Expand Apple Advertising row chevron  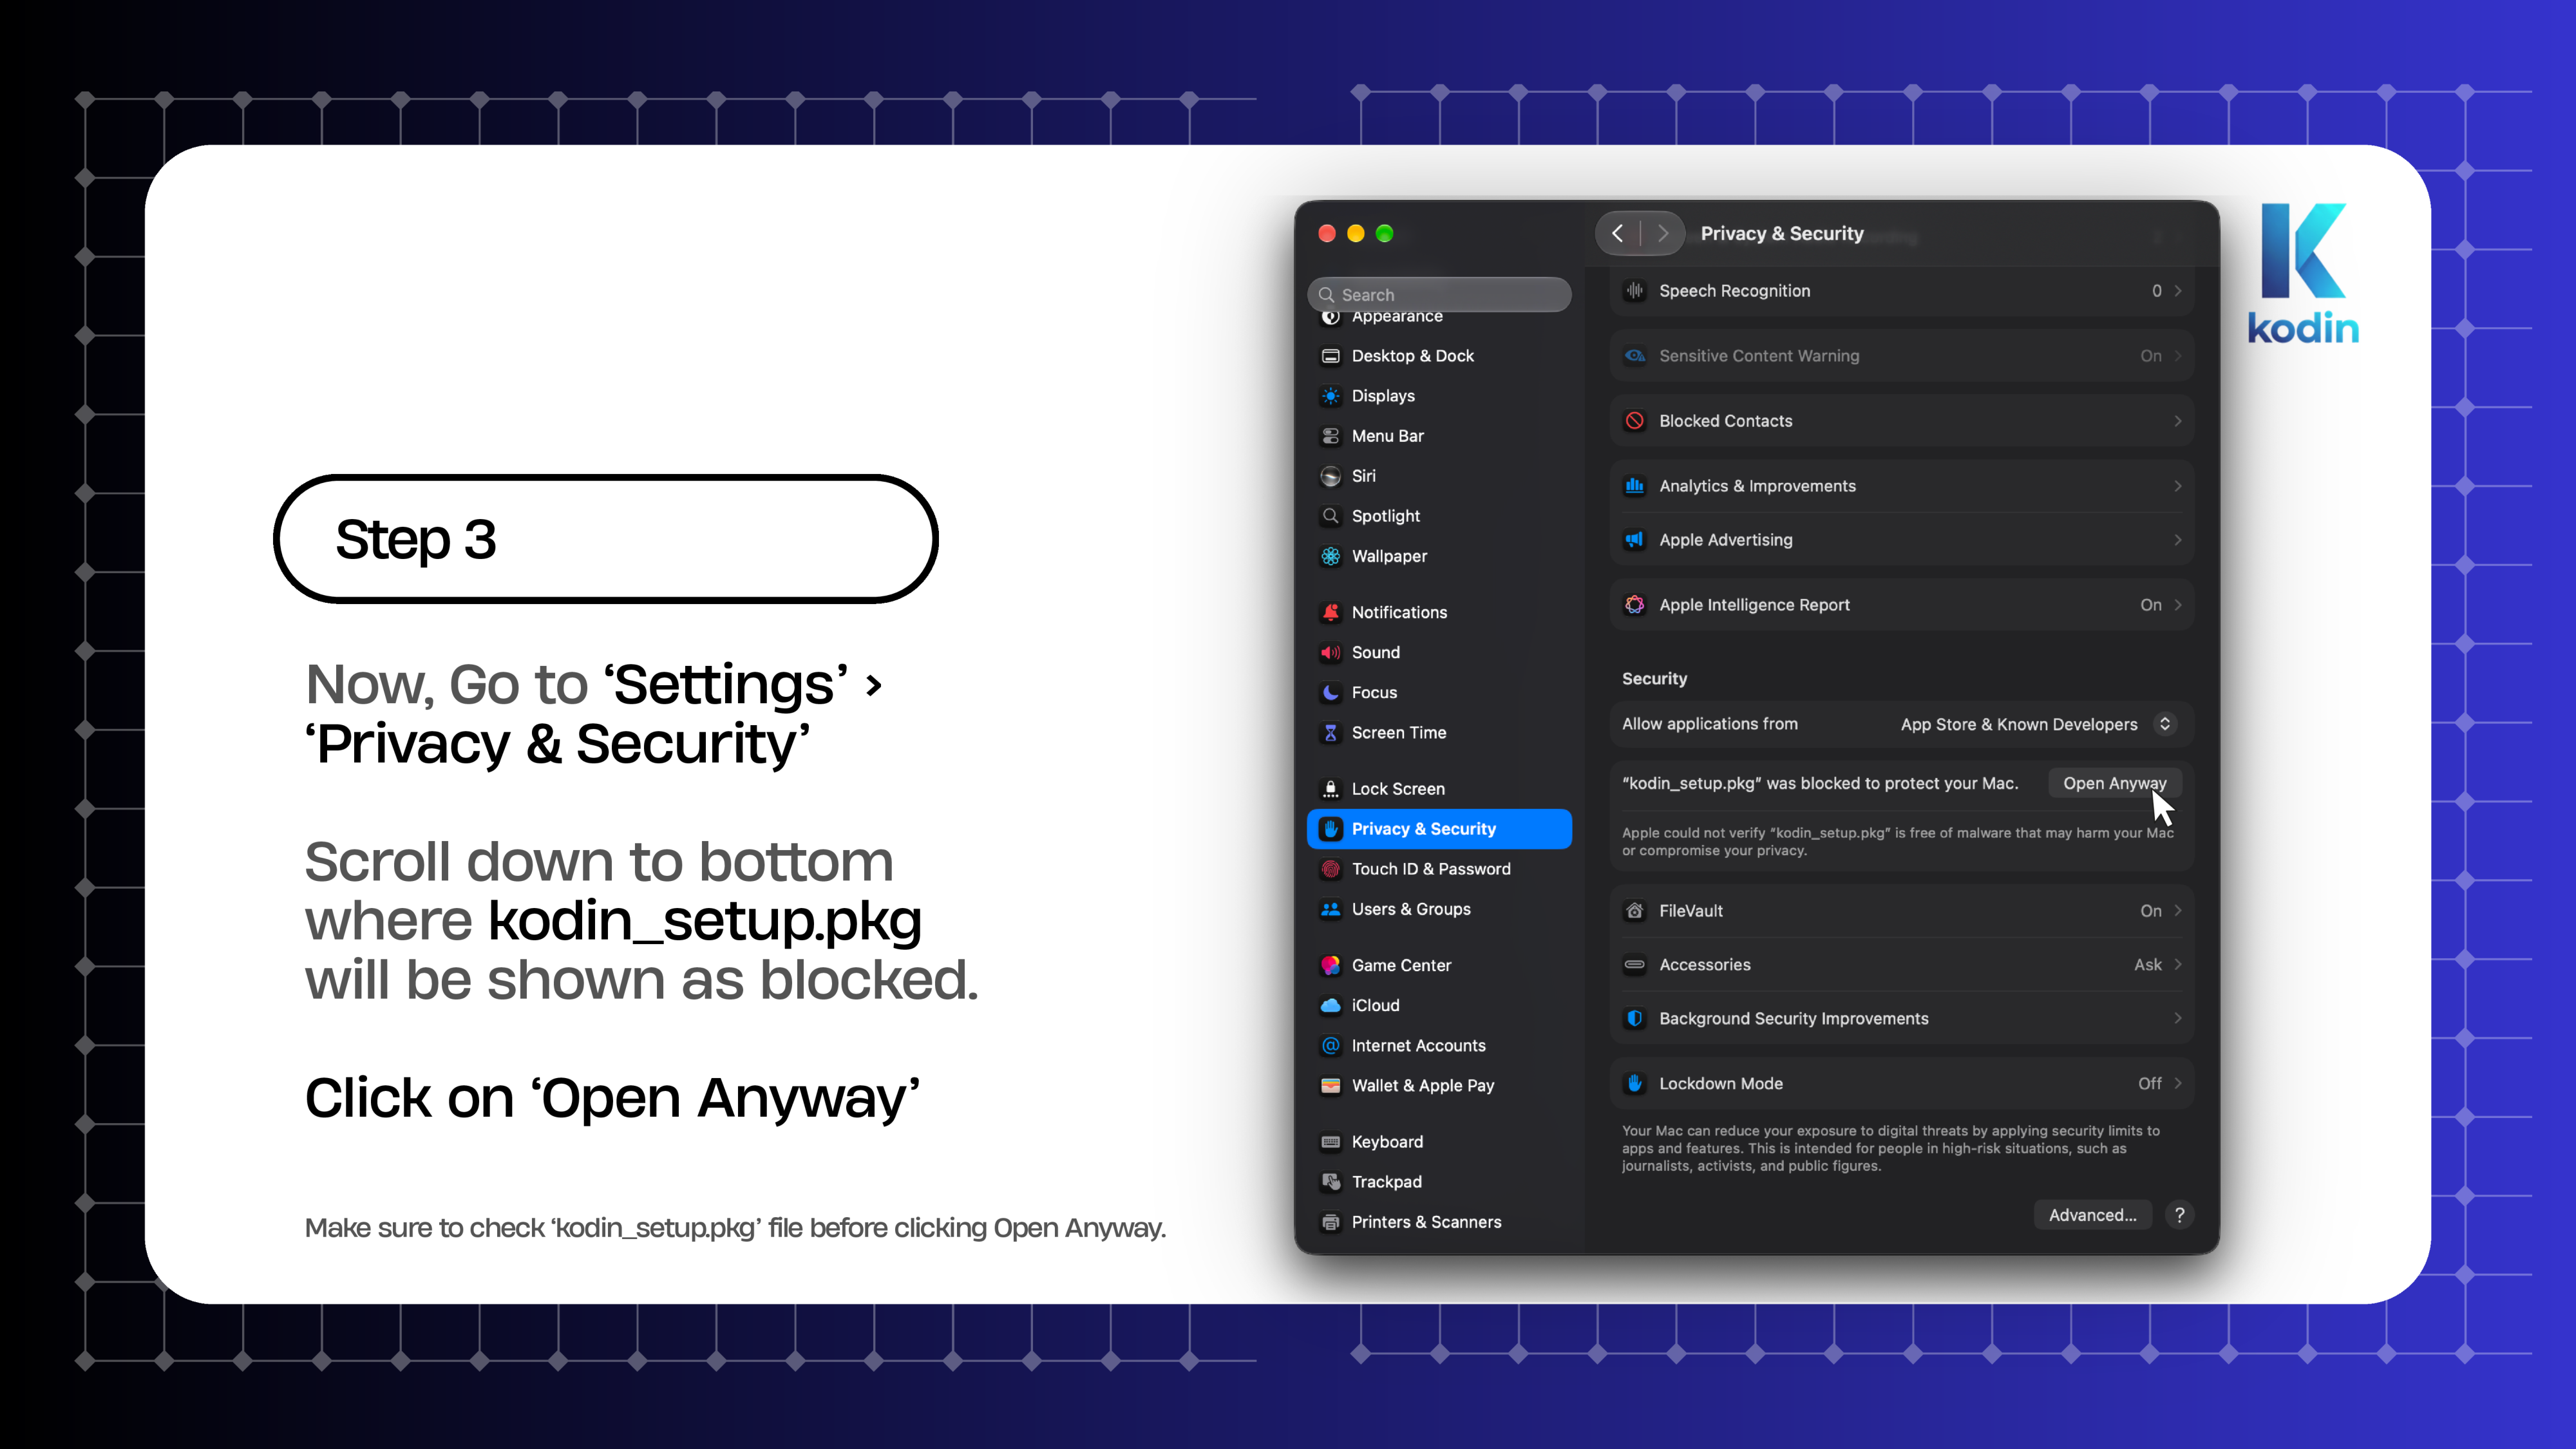point(2177,540)
